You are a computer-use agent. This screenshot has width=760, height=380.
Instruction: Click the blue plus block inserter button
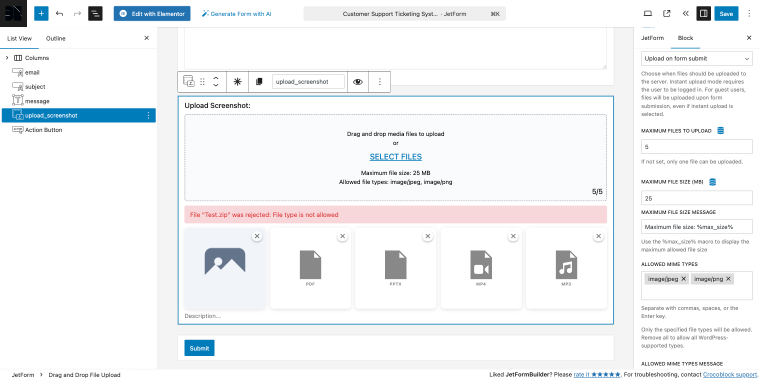[x=41, y=14]
